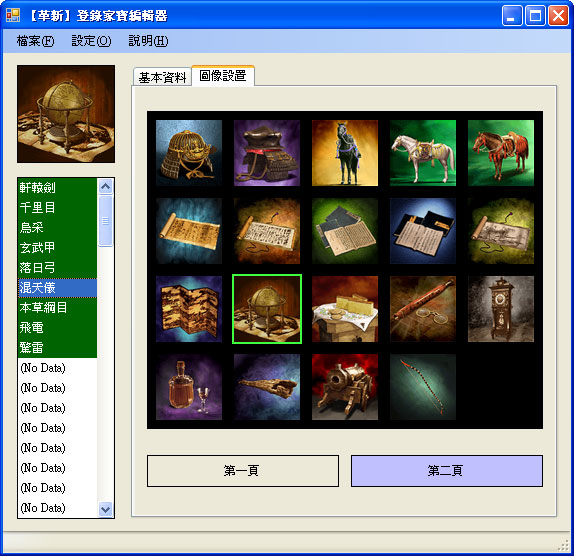This screenshot has height=556, width=574.
Task: Go to 第二頁 of images
Action: pos(447,471)
